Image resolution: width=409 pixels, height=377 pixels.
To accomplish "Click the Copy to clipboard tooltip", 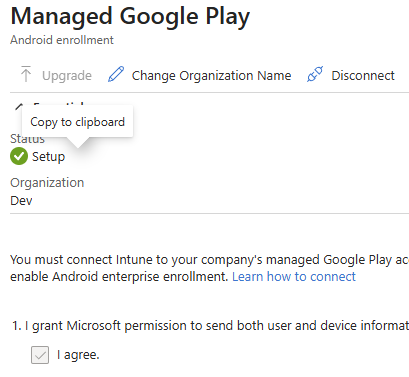I will pyautogui.click(x=77, y=122).
